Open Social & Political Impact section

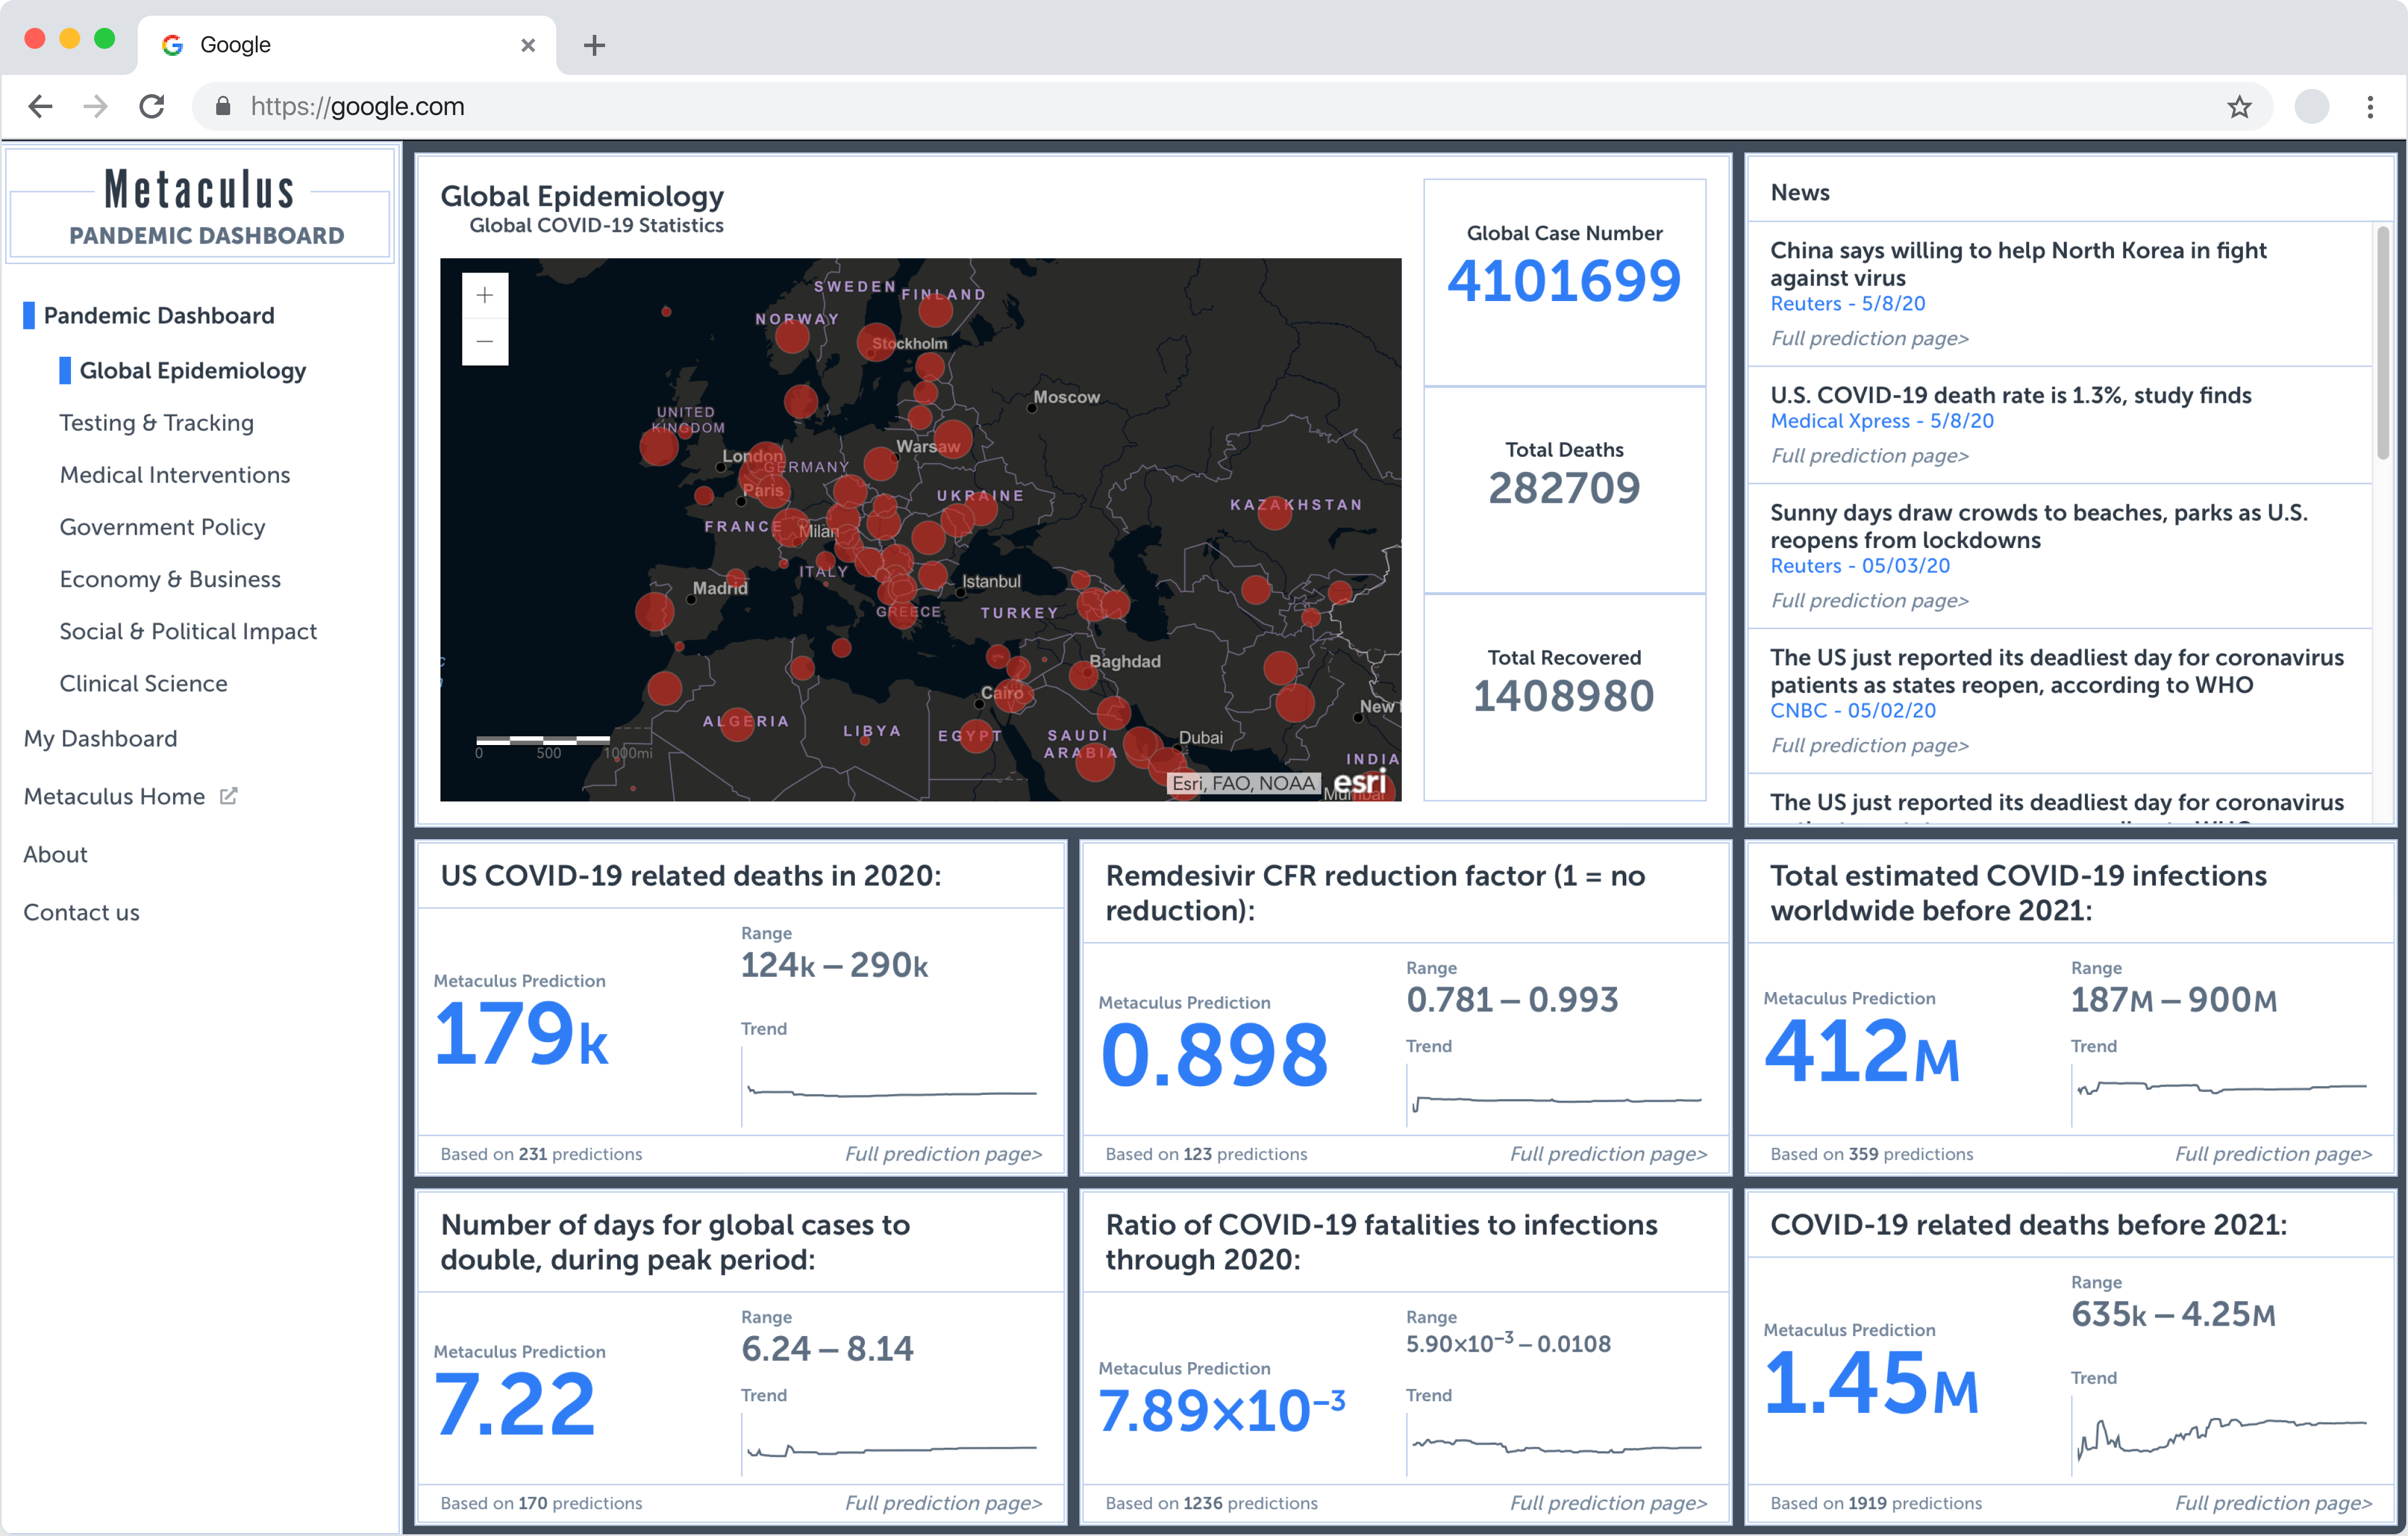pos(188,631)
